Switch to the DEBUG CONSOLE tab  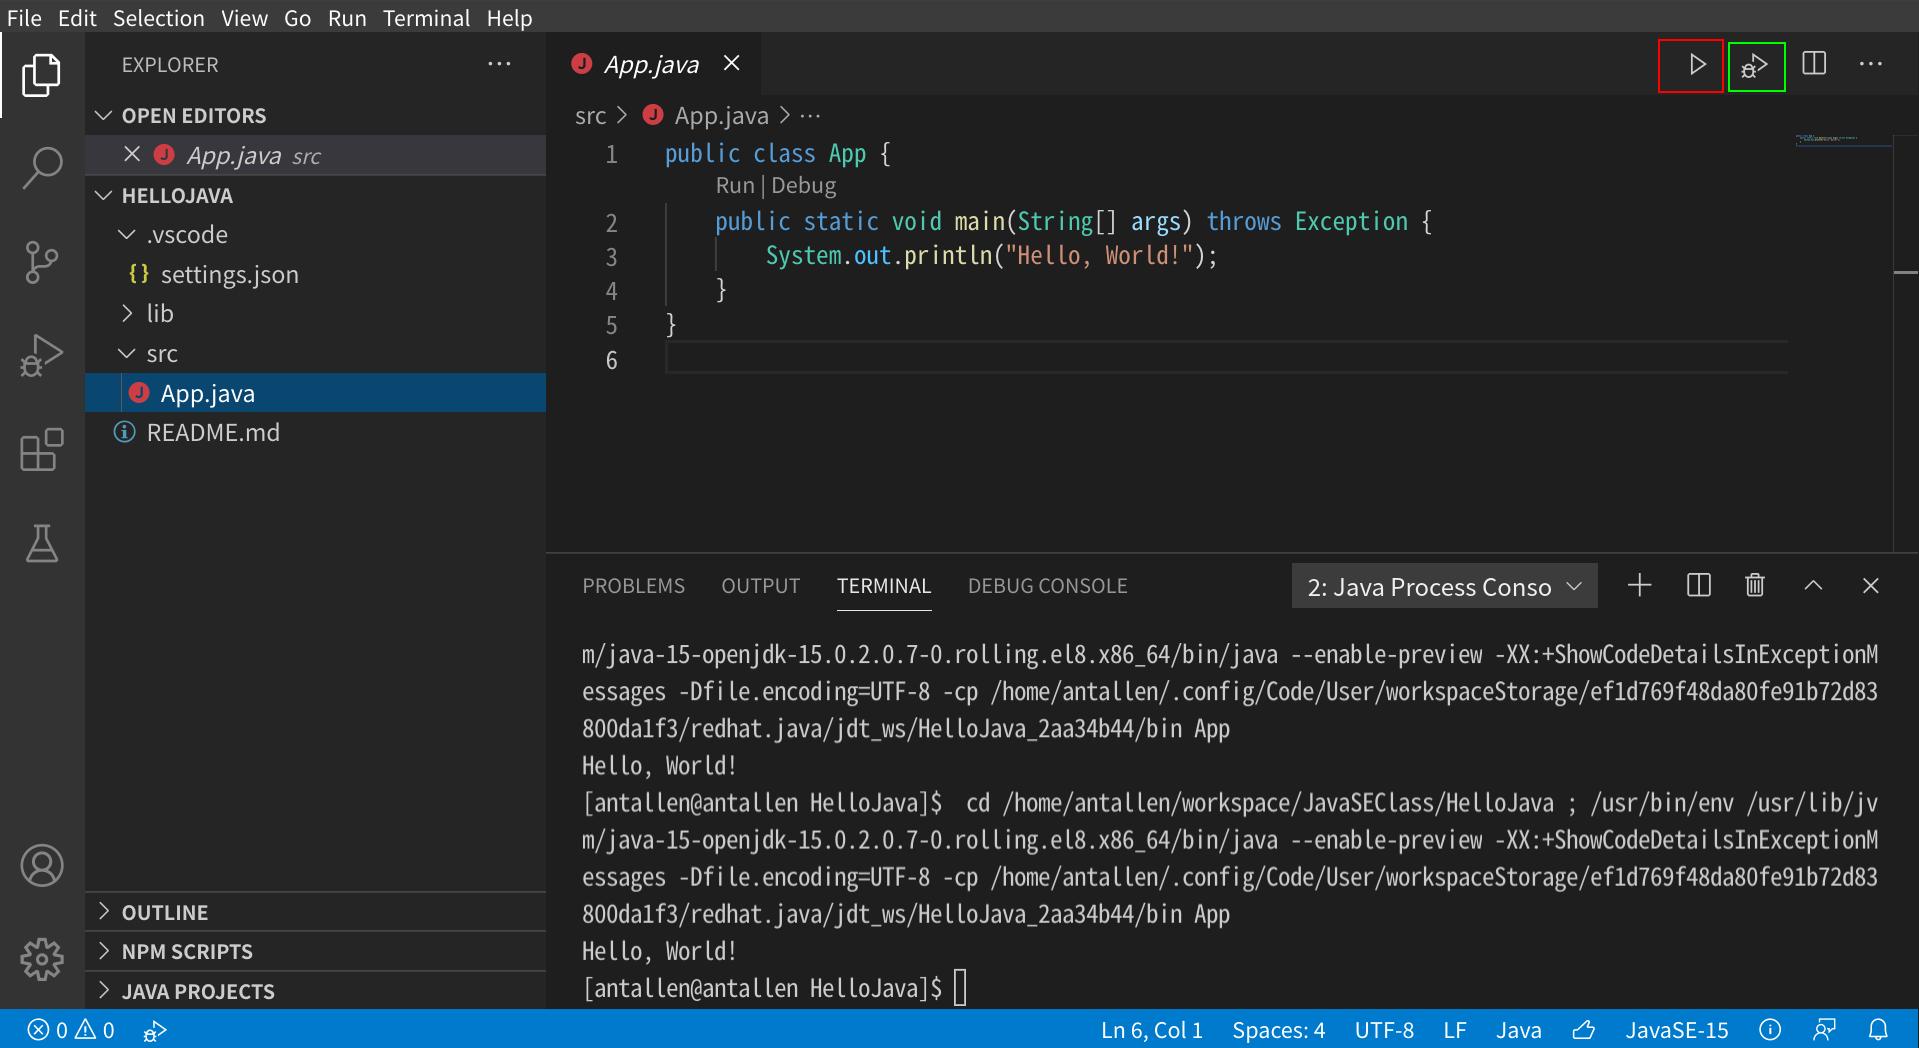pos(1046,586)
